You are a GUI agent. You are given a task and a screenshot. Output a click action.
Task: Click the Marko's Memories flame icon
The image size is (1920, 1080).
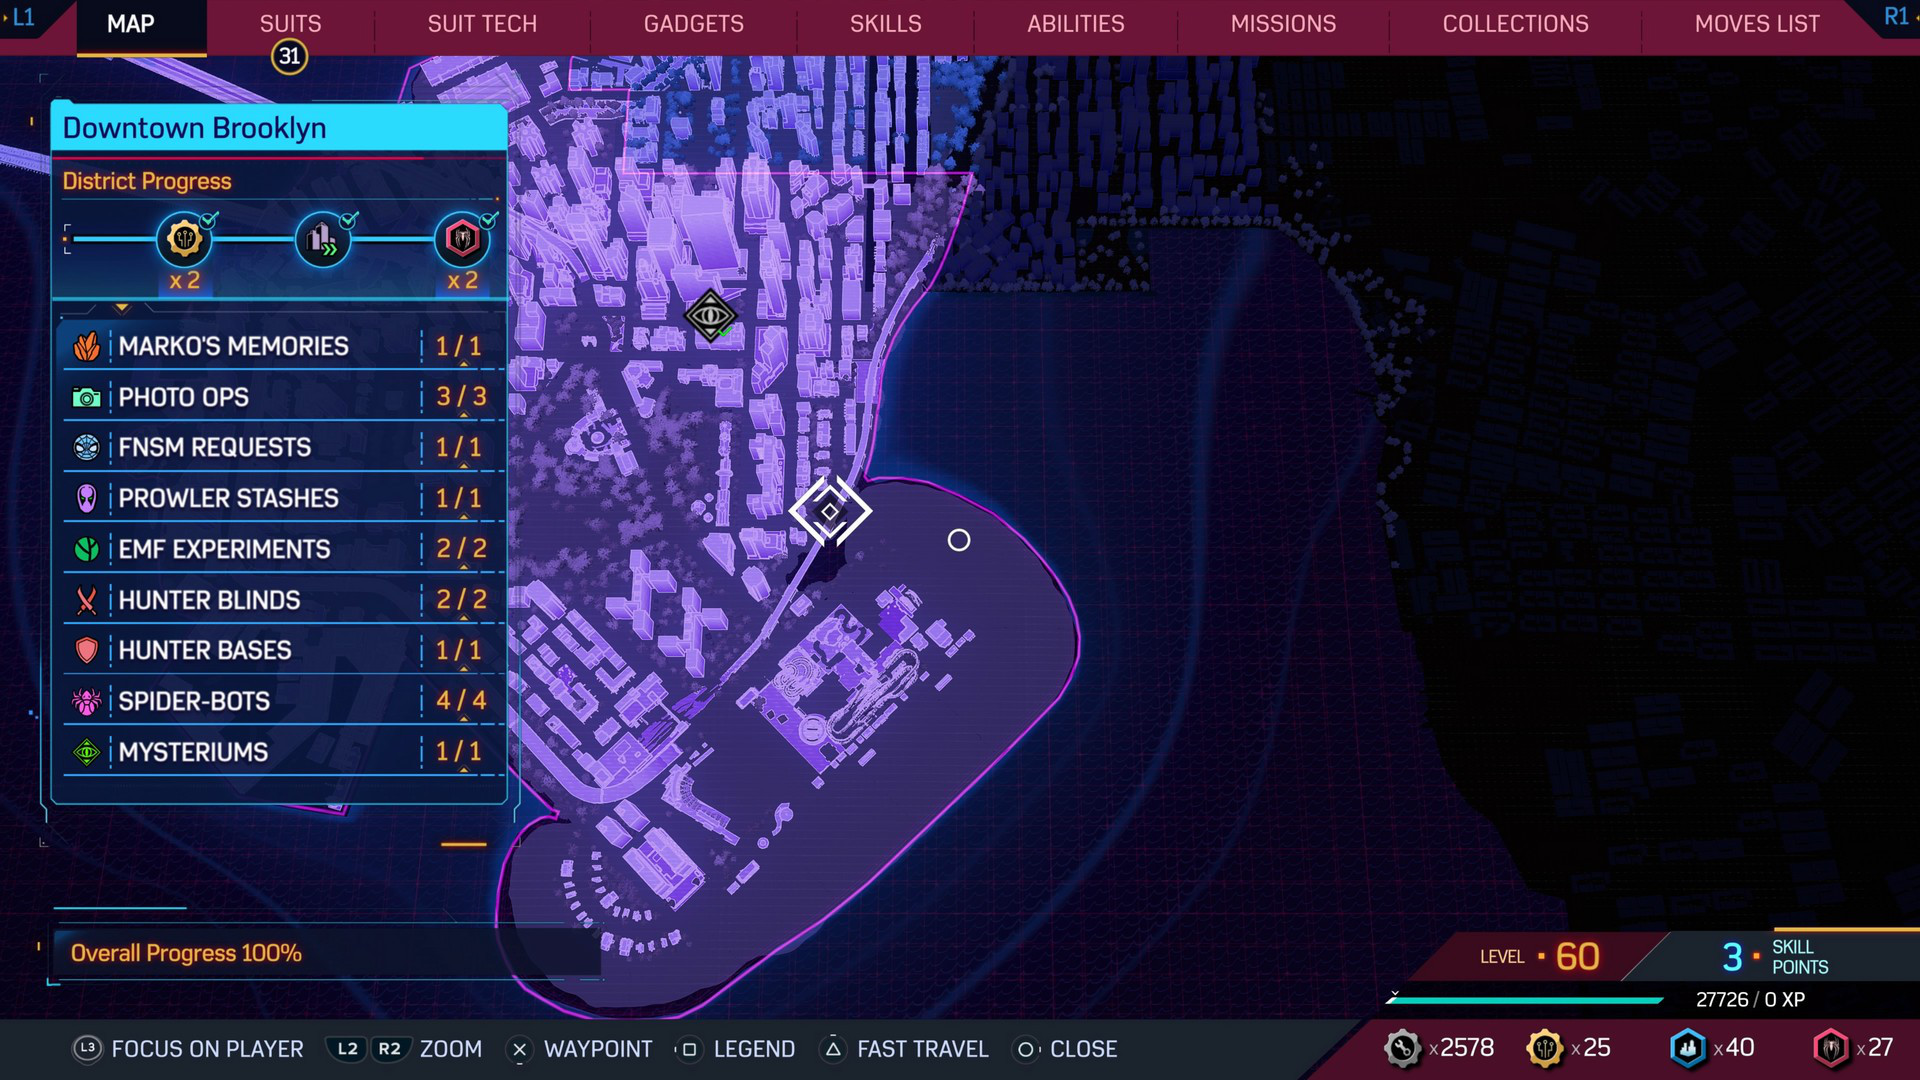point(87,346)
